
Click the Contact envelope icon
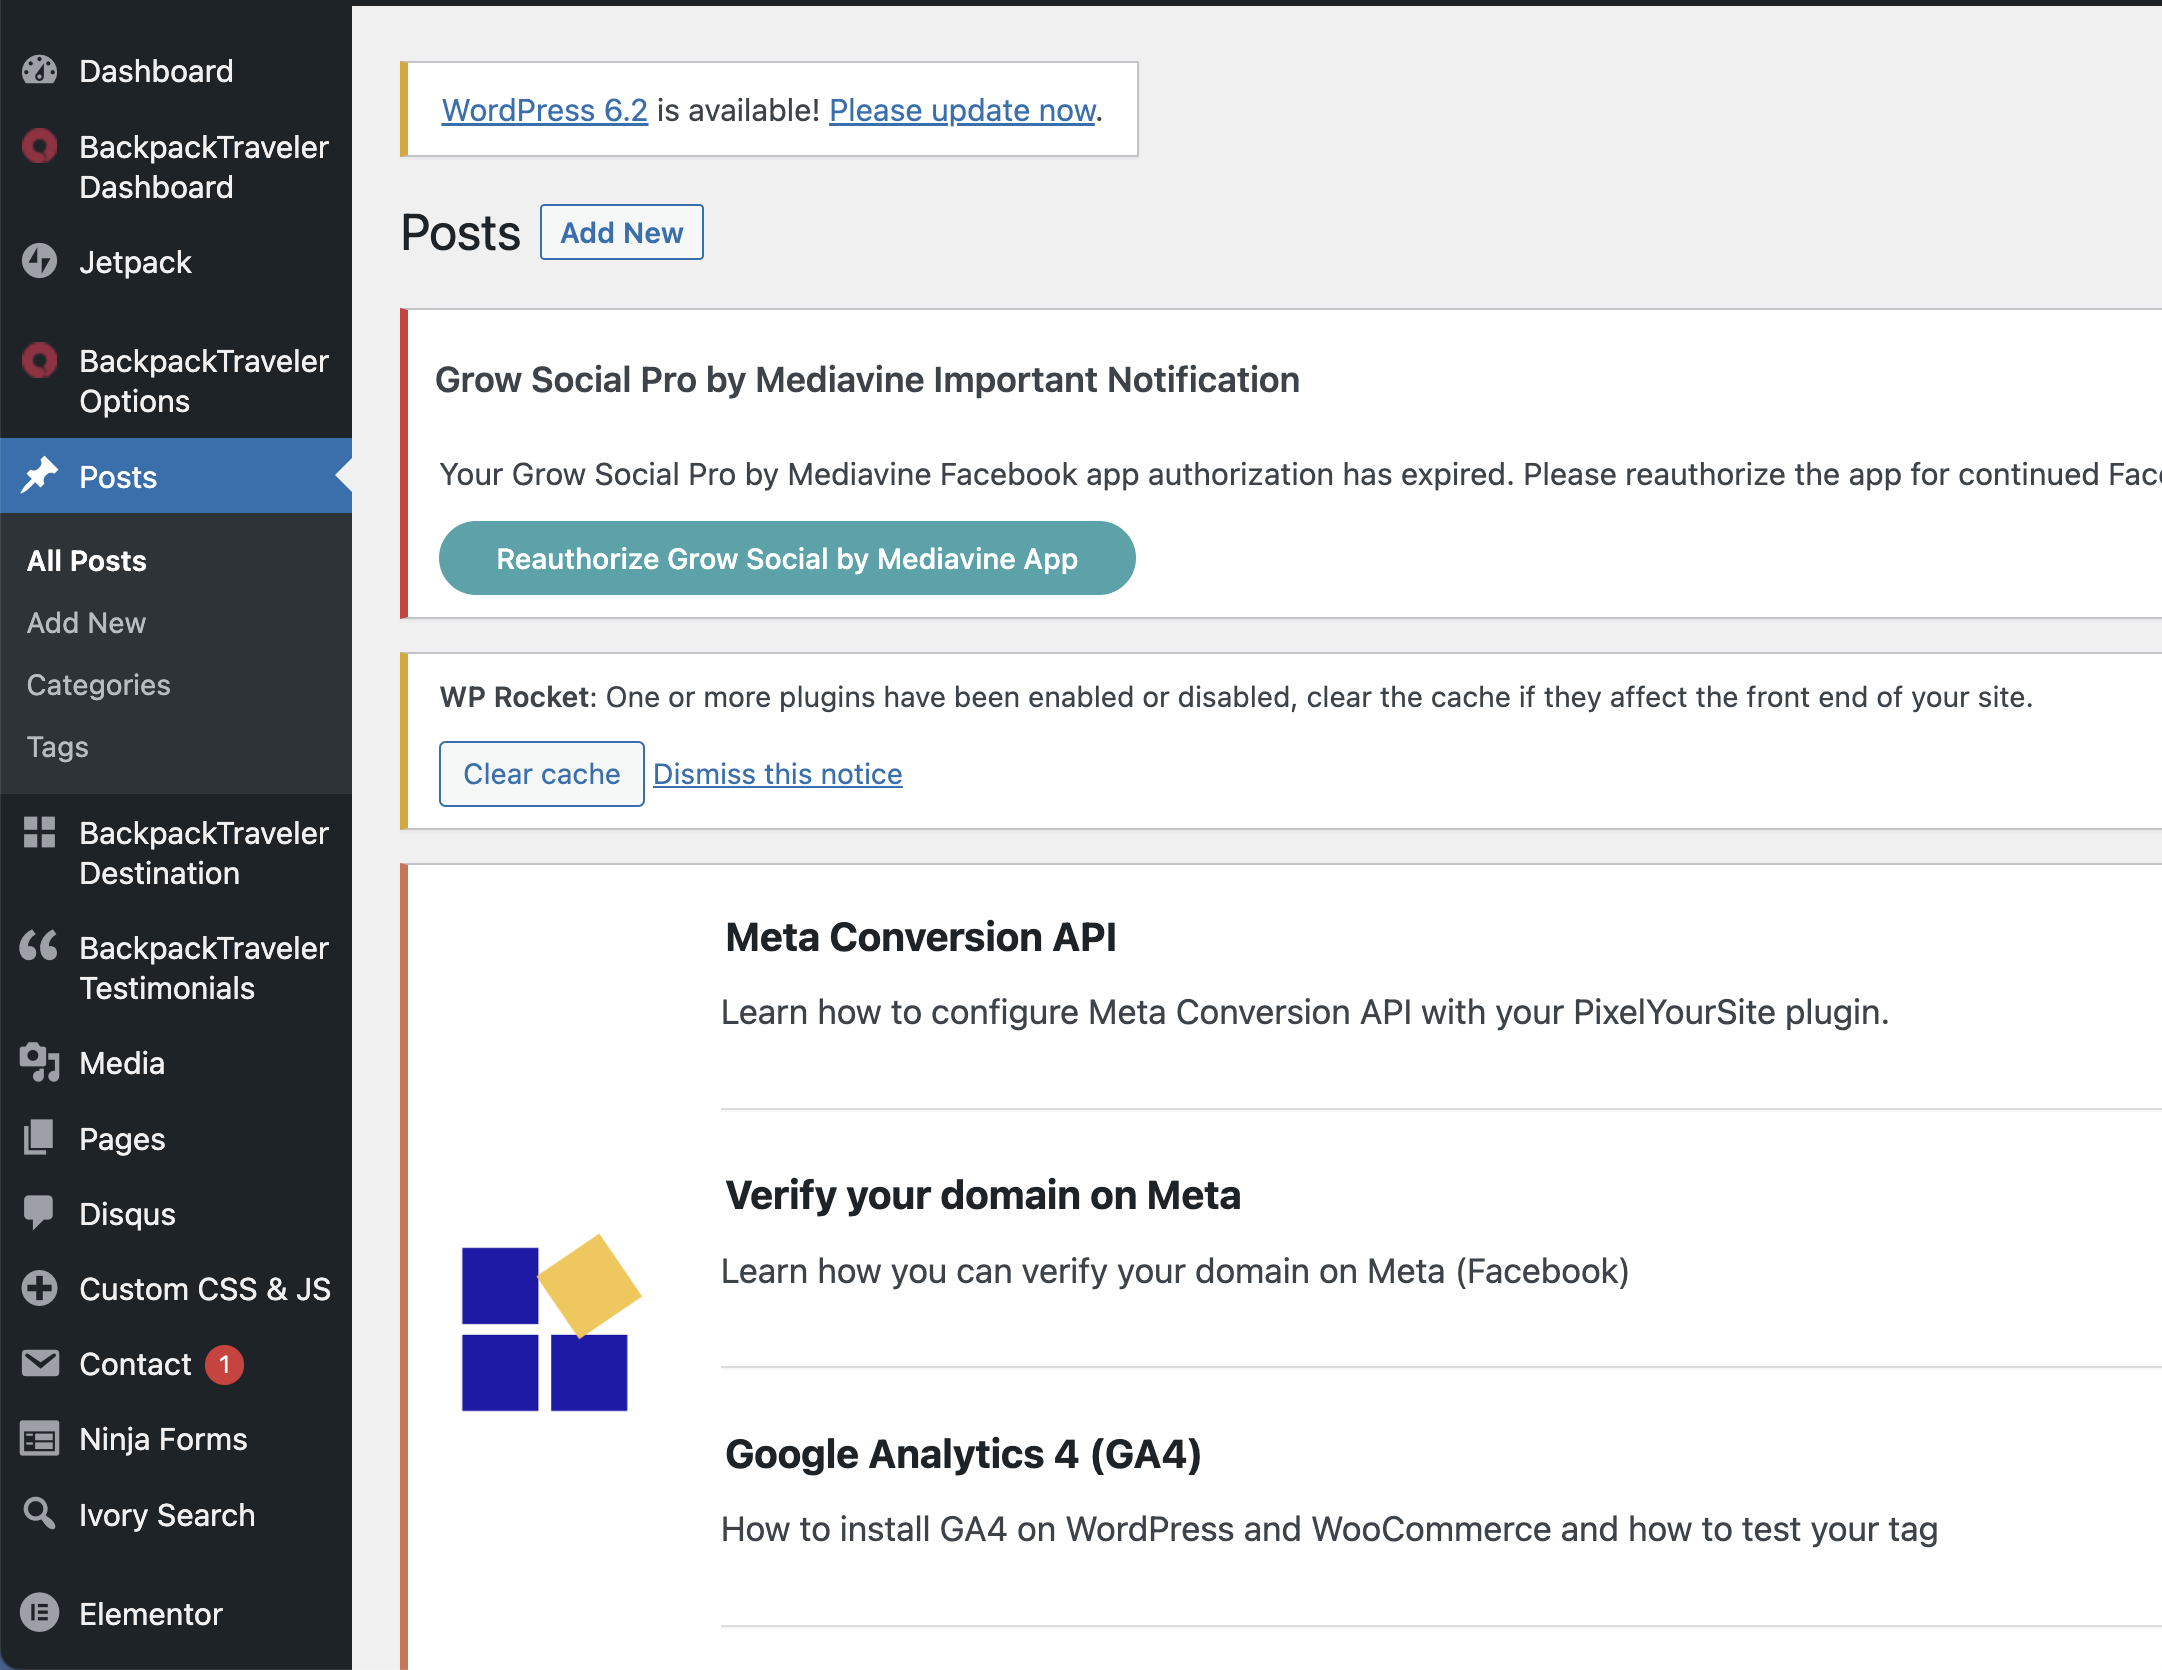pyautogui.click(x=40, y=1363)
